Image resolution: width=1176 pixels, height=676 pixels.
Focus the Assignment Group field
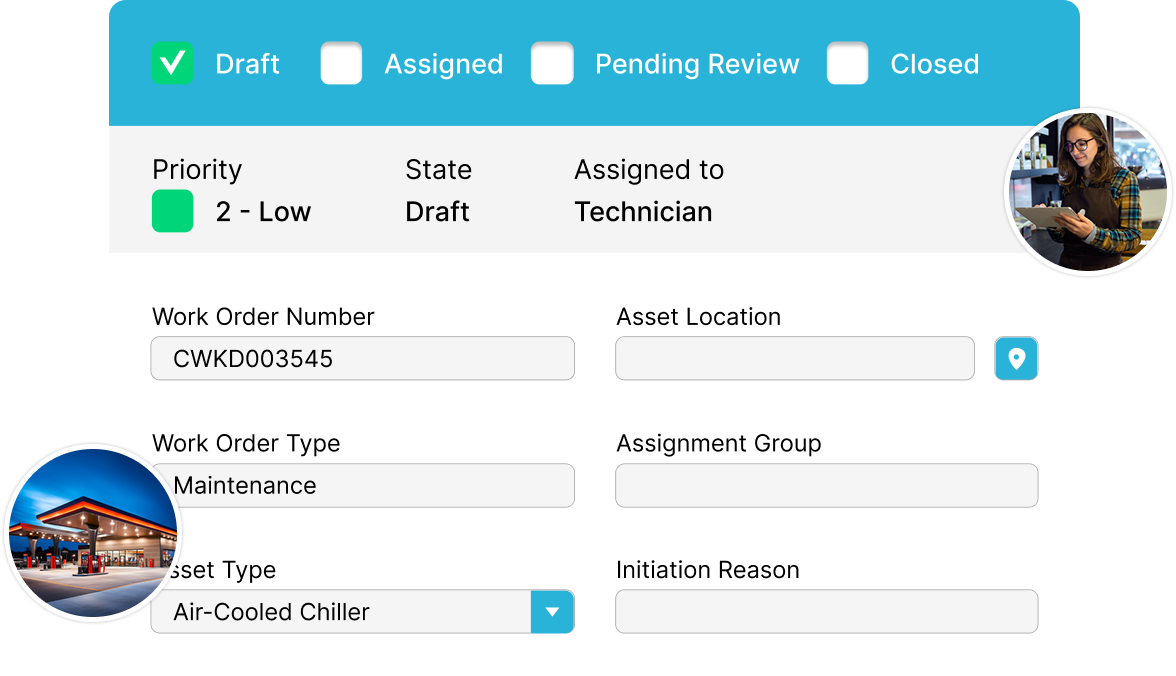coord(826,486)
